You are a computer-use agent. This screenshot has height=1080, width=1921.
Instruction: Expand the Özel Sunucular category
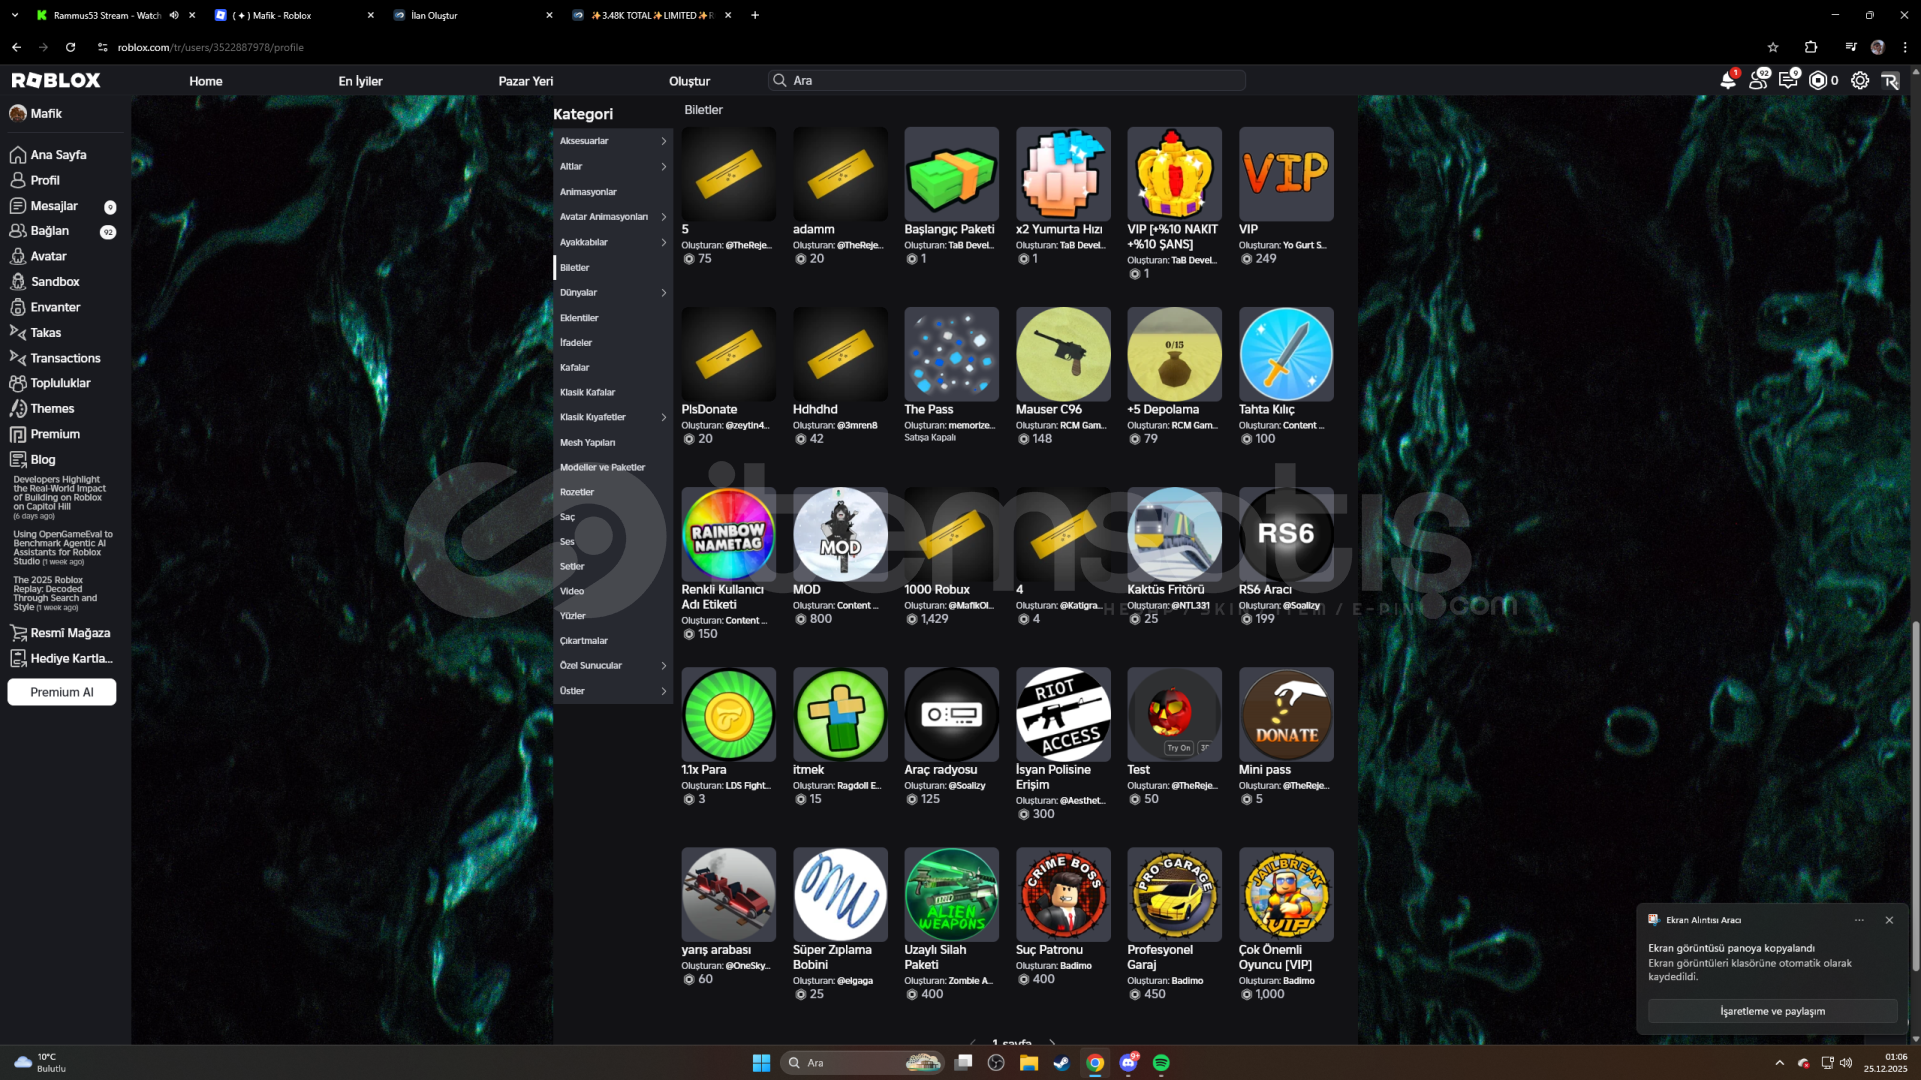(x=663, y=666)
